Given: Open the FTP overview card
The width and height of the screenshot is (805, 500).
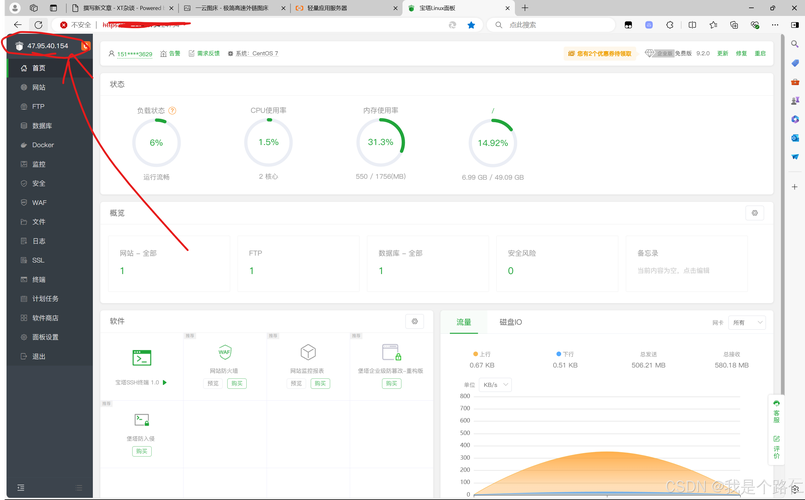Looking at the screenshot, I should [298, 263].
